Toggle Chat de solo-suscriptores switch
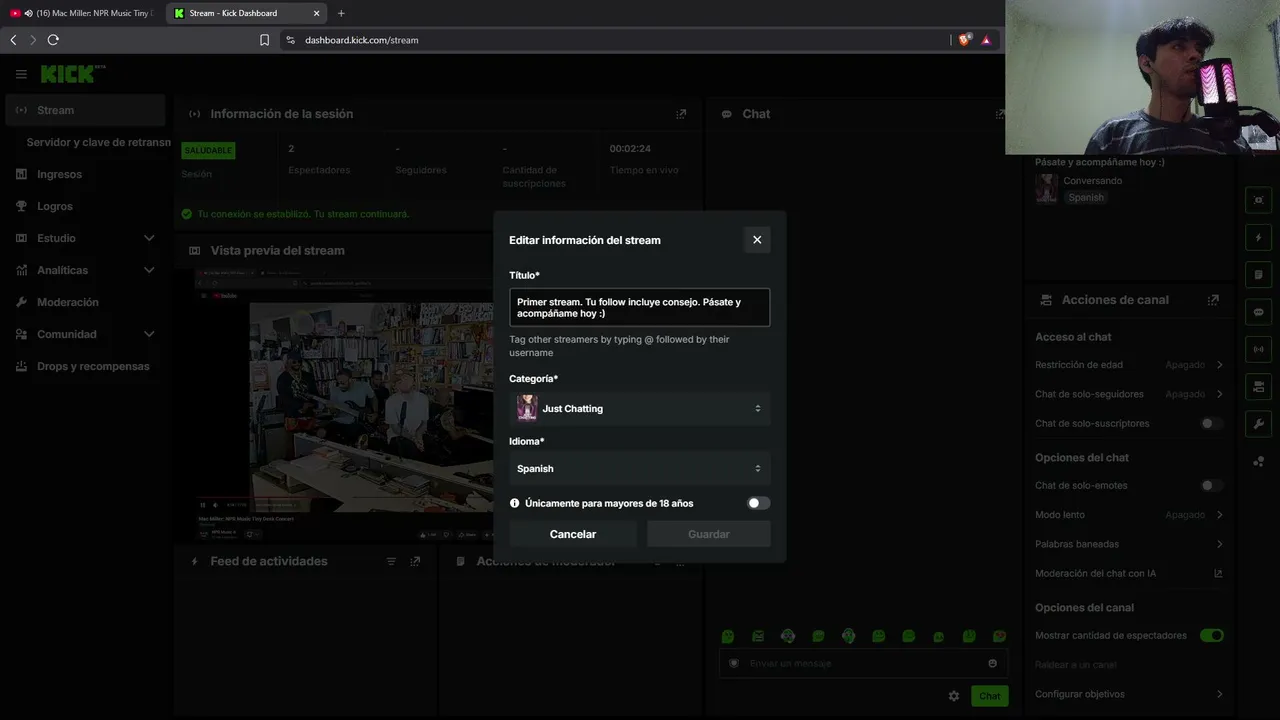 point(1211,423)
